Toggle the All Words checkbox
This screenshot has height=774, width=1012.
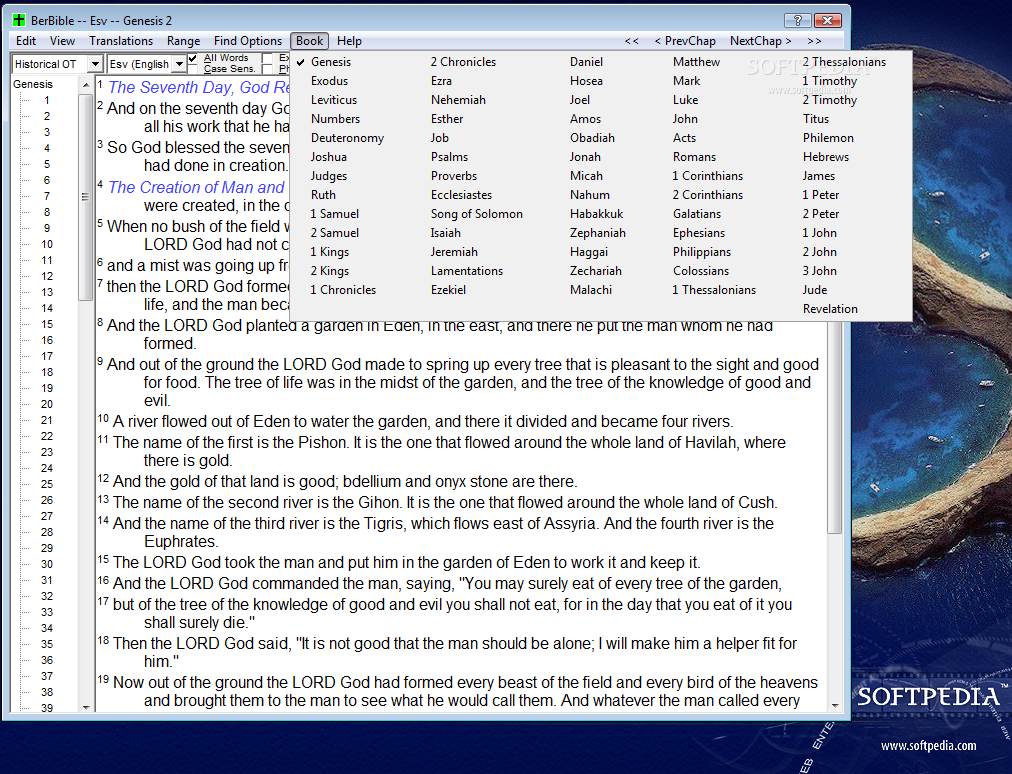pyautogui.click(x=192, y=59)
